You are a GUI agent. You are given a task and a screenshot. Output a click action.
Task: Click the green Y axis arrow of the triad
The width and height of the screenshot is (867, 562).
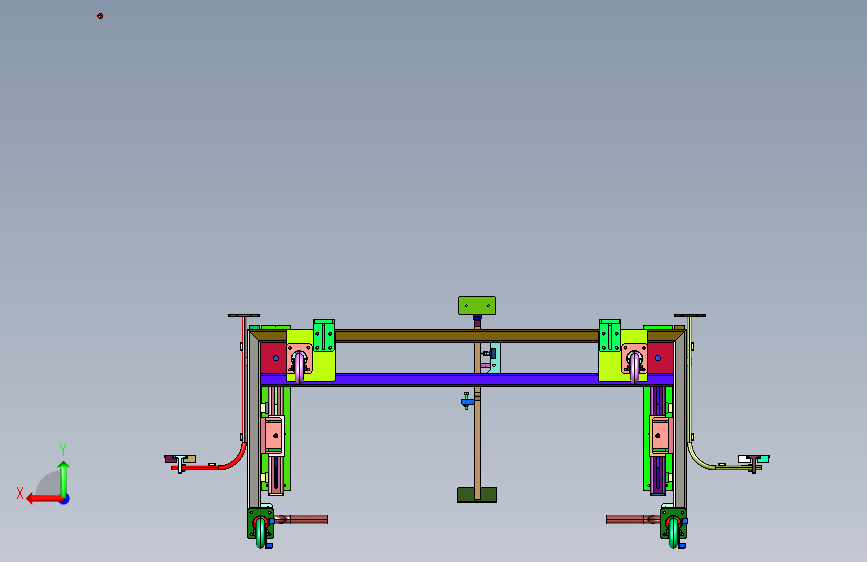click(64, 478)
